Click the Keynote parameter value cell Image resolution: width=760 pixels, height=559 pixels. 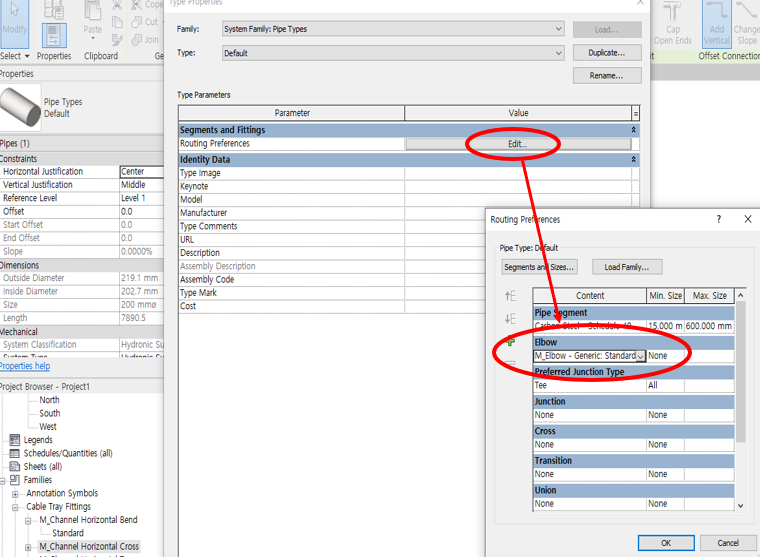click(x=518, y=186)
